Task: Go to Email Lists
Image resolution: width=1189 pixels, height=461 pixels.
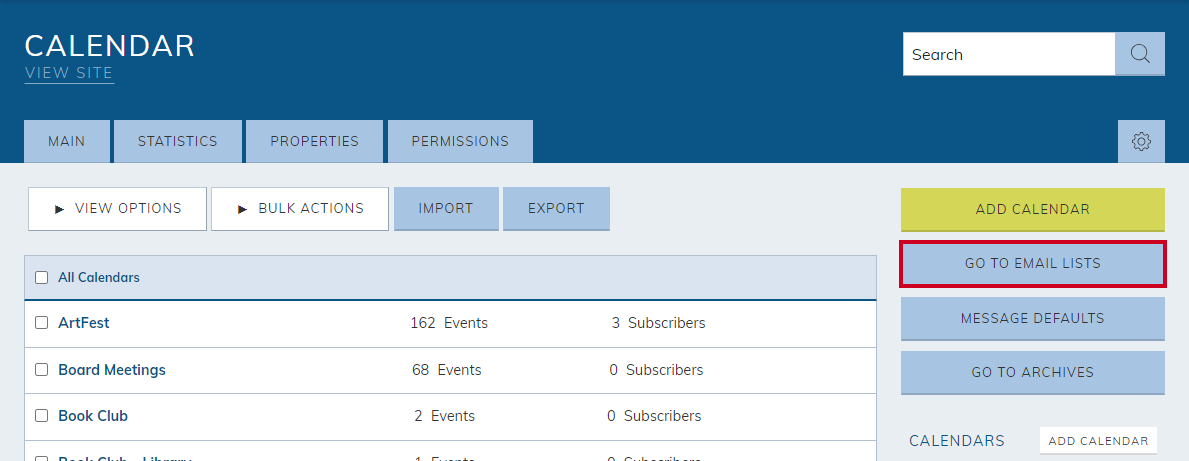Action: (1033, 264)
